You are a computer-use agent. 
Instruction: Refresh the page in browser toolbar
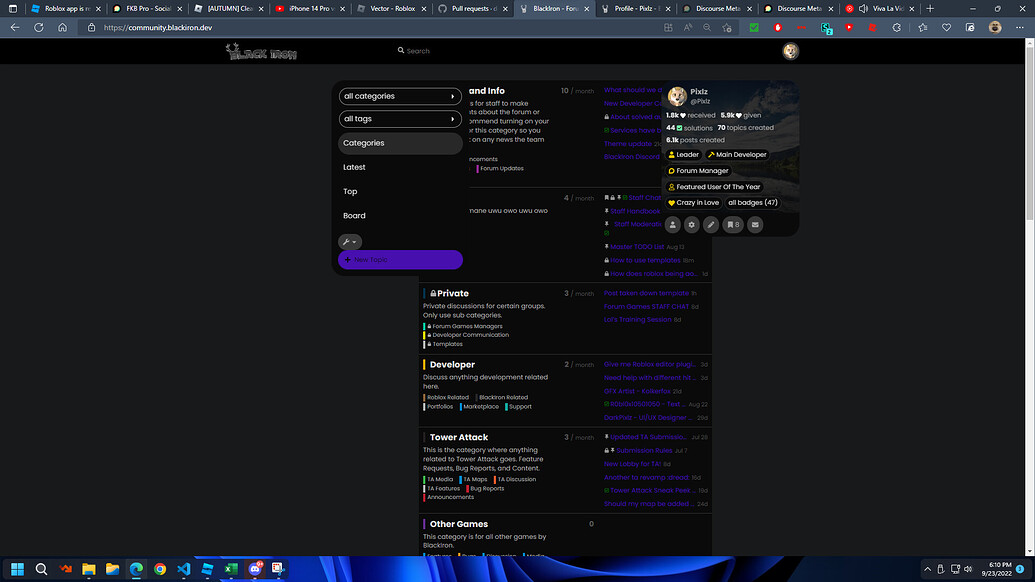(x=38, y=27)
